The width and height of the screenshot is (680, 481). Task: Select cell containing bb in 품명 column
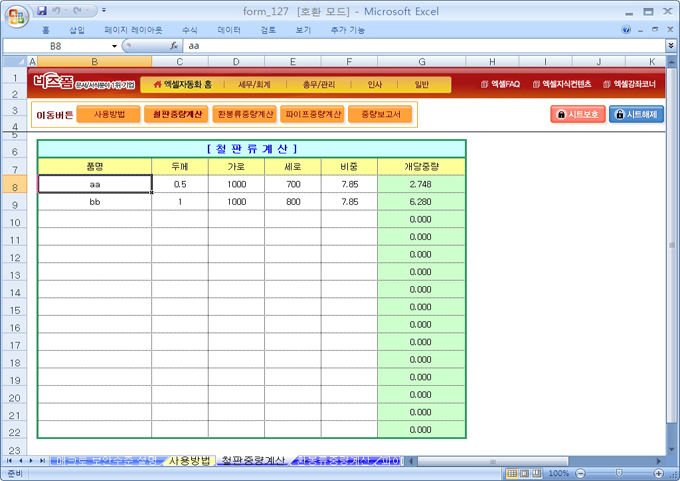(x=95, y=201)
